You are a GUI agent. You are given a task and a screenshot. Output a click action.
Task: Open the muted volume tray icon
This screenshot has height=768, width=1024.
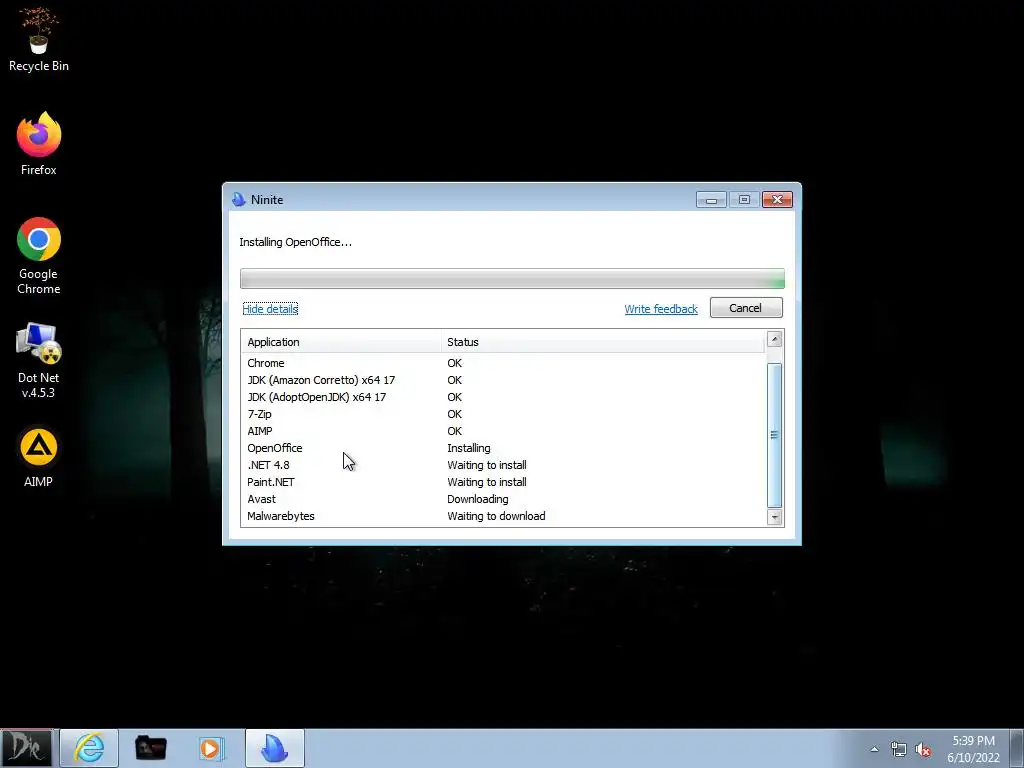click(x=923, y=750)
